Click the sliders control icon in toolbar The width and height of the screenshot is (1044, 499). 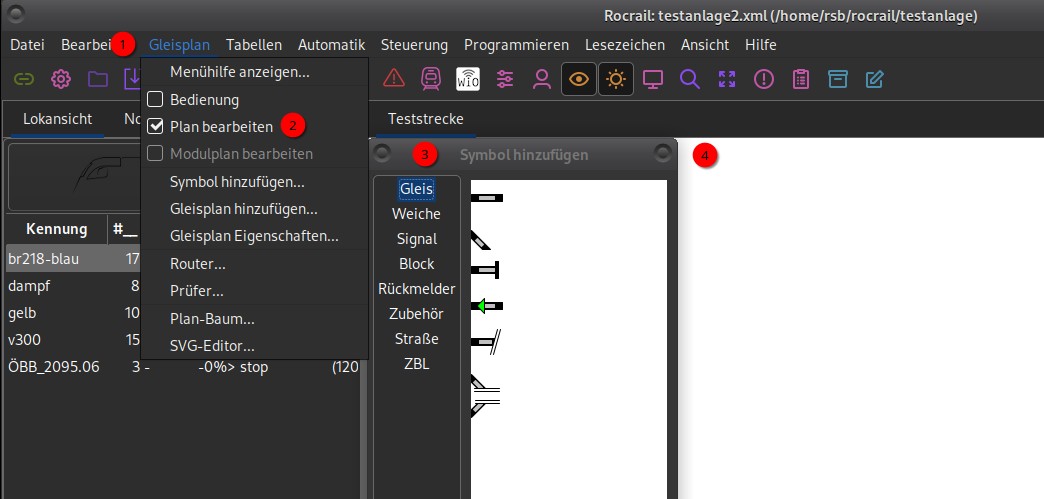505,79
